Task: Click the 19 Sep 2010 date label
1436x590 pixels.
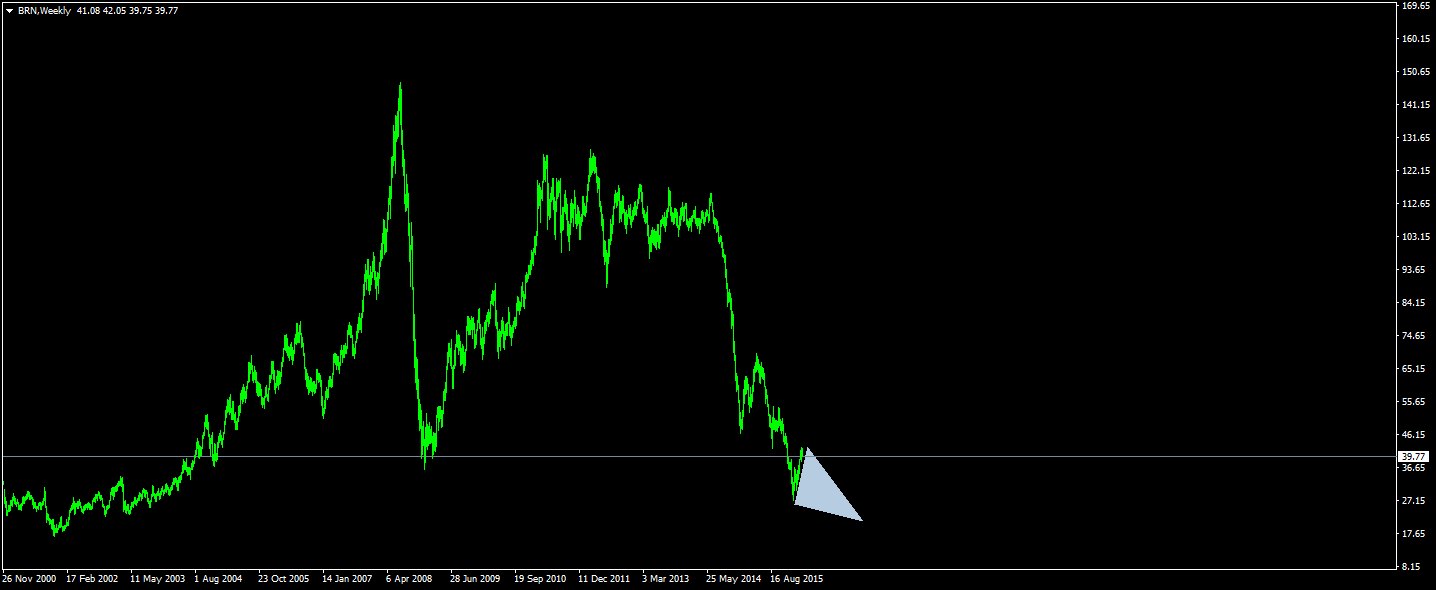Action: coord(541,579)
